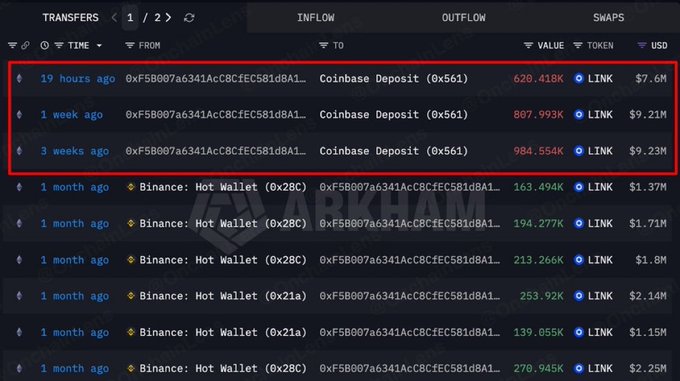The image size is (680, 381).
Task: Select the total pages number 2
Action: (157, 18)
